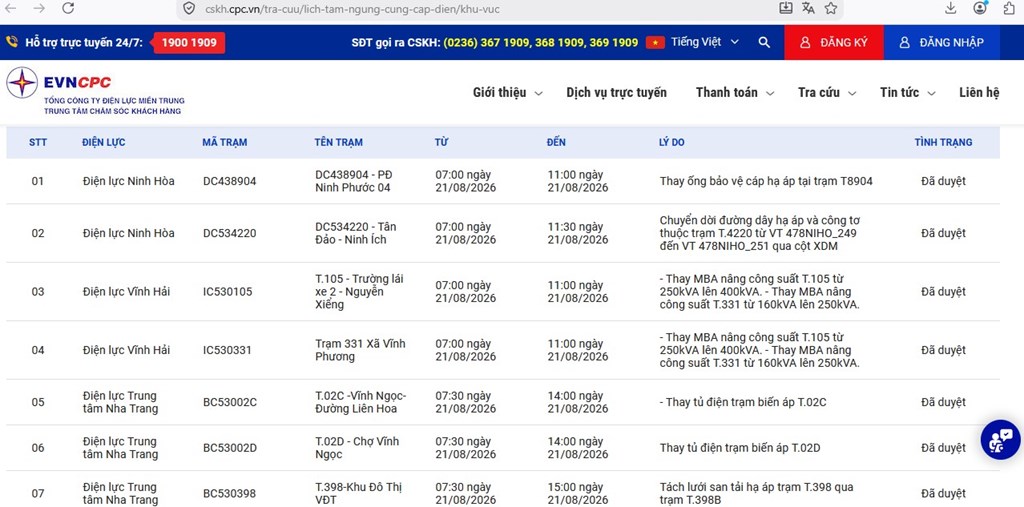1024x507 pixels.
Task: Click the LÝ DO column header
Action: (672, 142)
